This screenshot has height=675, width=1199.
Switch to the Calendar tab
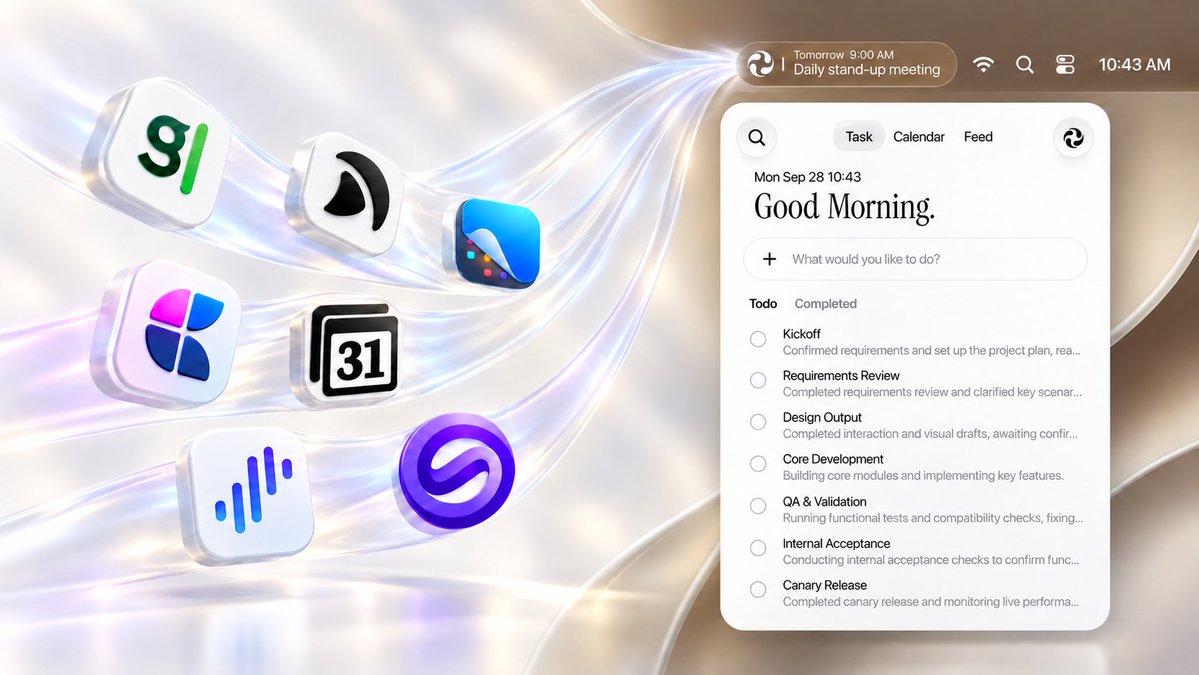(x=918, y=137)
